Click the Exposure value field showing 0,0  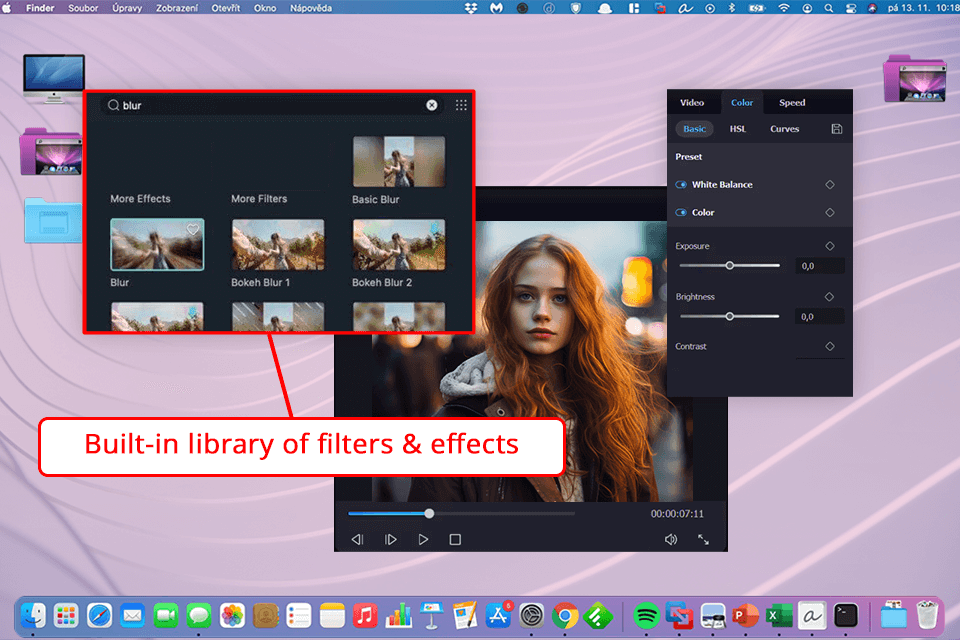pyautogui.click(x=820, y=266)
